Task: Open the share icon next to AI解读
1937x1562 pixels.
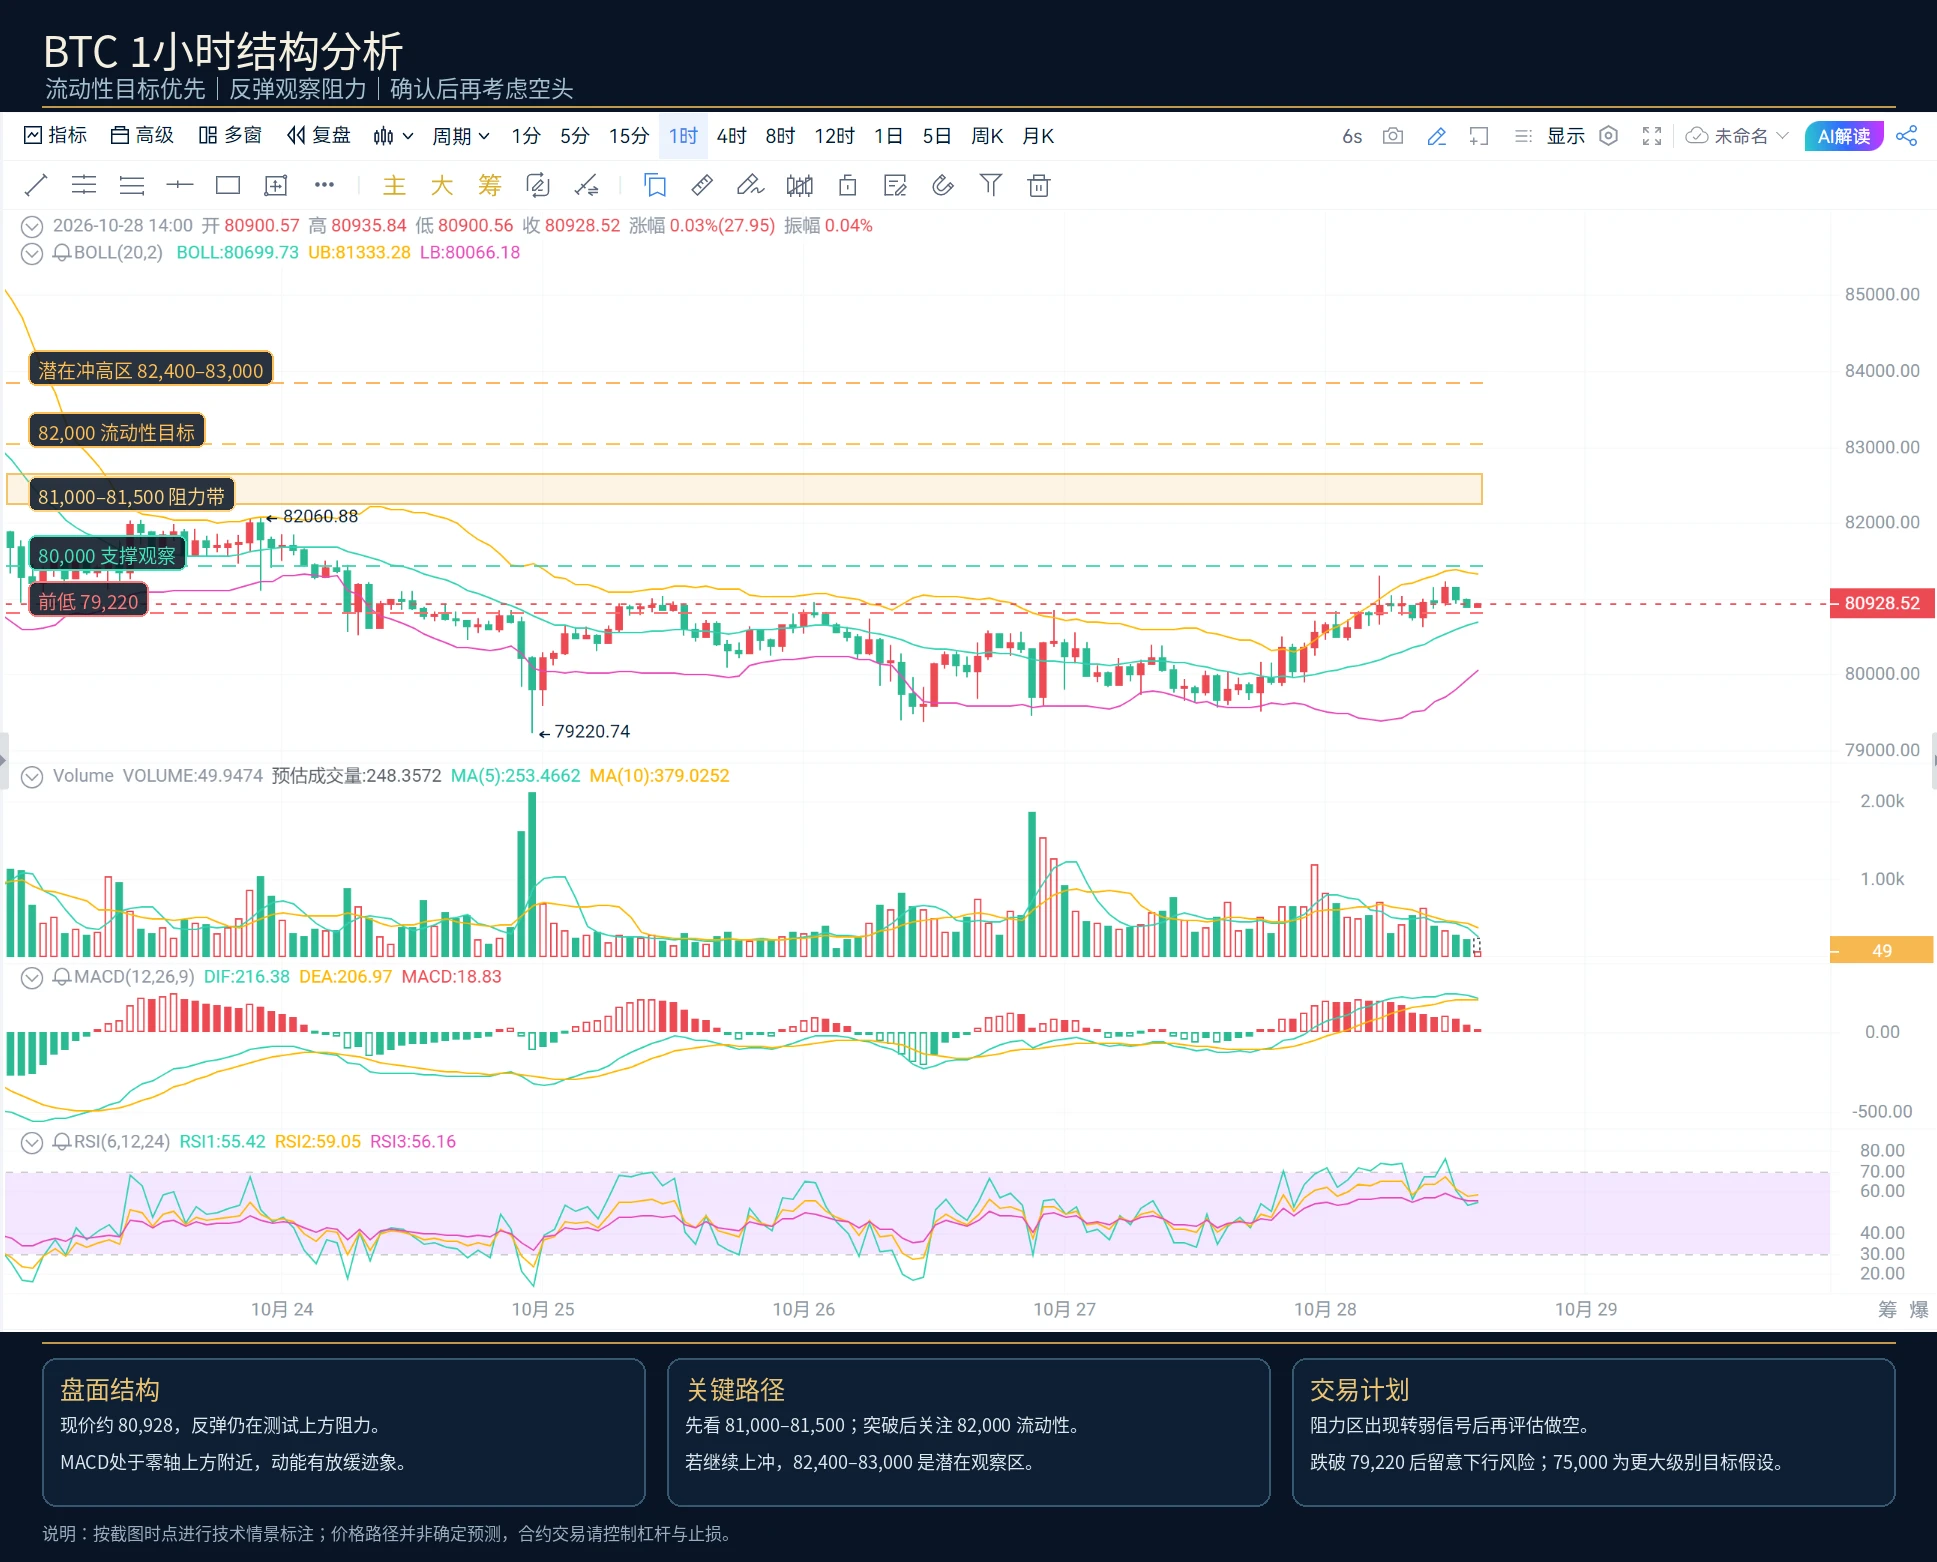Action: point(1907,136)
